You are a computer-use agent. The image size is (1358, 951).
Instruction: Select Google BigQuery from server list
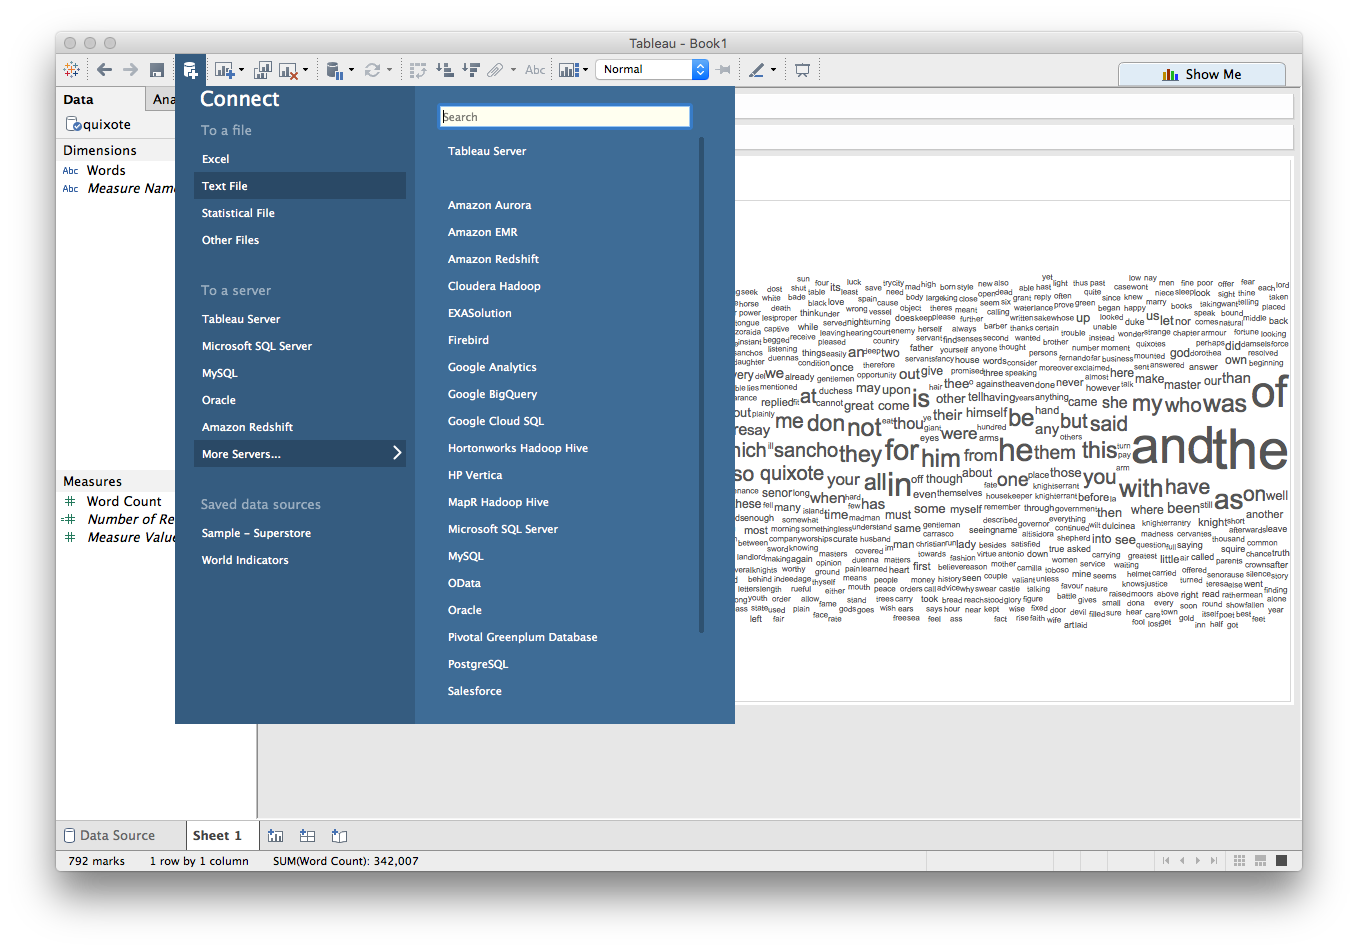click(492, 394)
